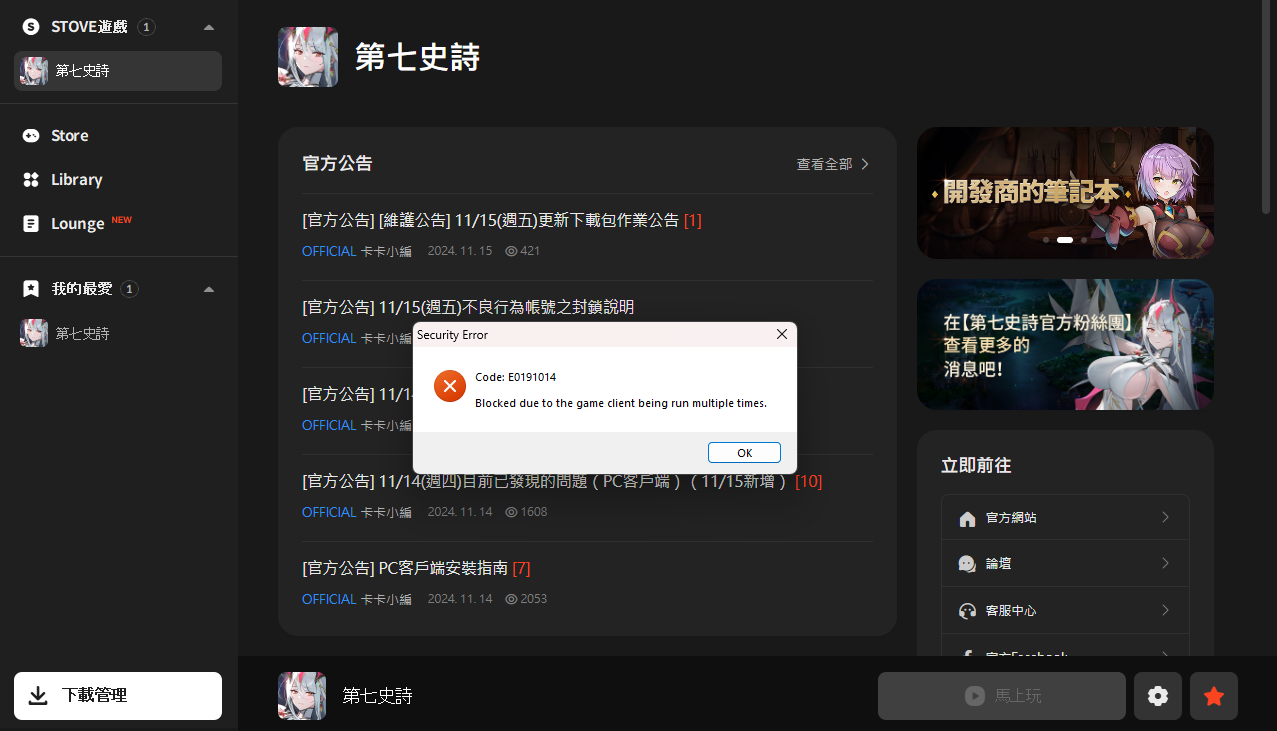Click the home icon beside 官方網站

tap(967, 518)
